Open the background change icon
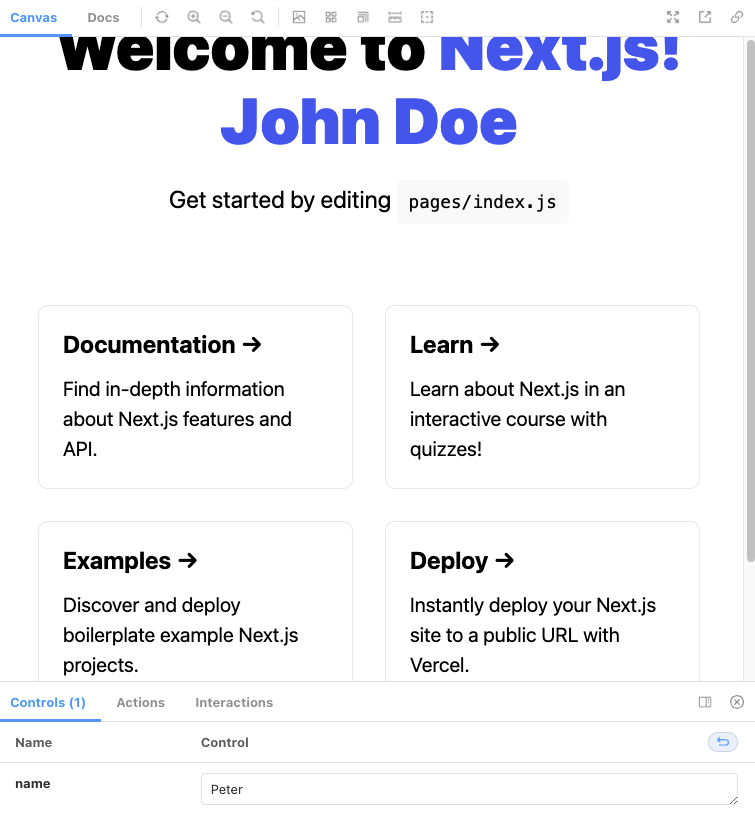 pyautogui.click(x=299, y=17)
